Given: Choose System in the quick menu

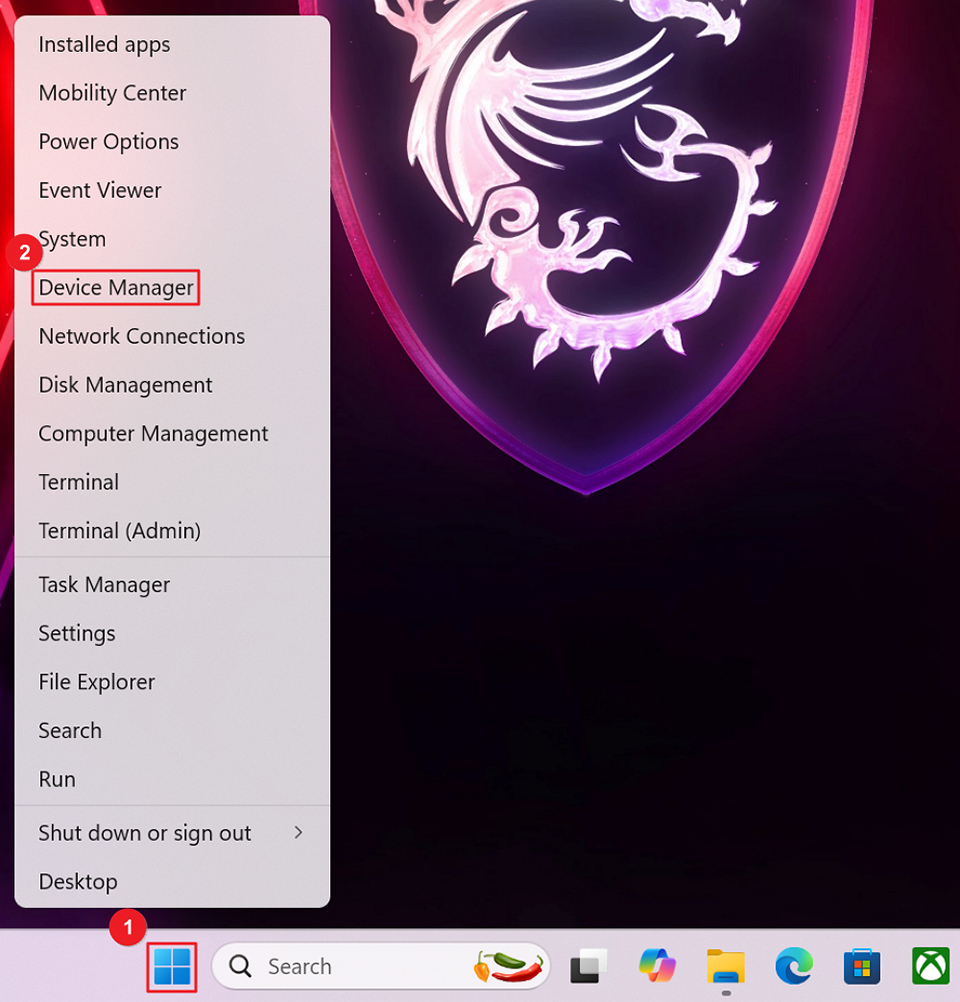Looking at the screenshot, I should [x=172, y=239].
